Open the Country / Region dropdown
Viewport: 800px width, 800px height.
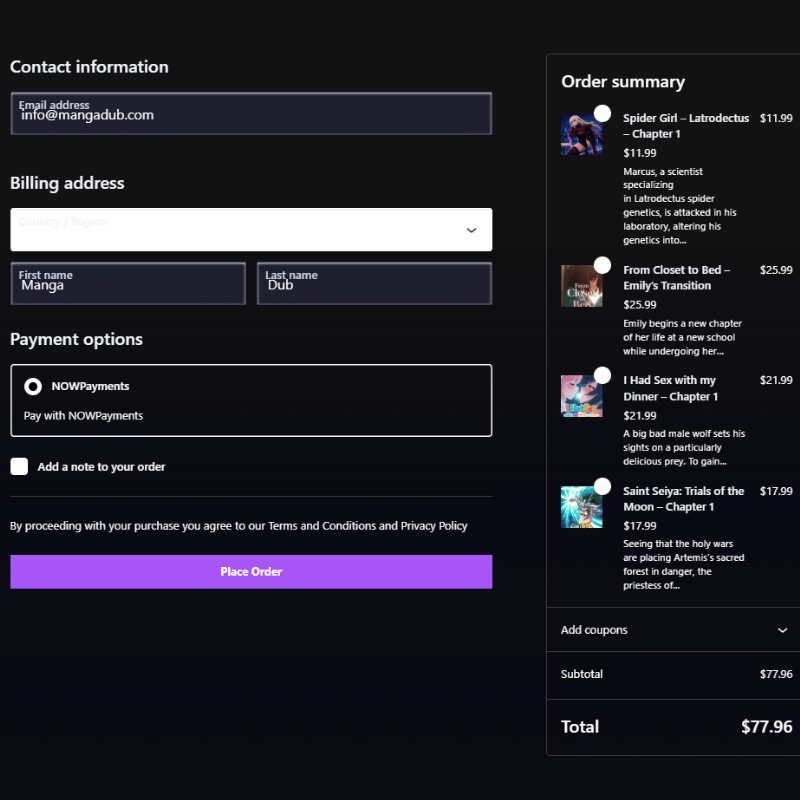(x=251, y=229)
